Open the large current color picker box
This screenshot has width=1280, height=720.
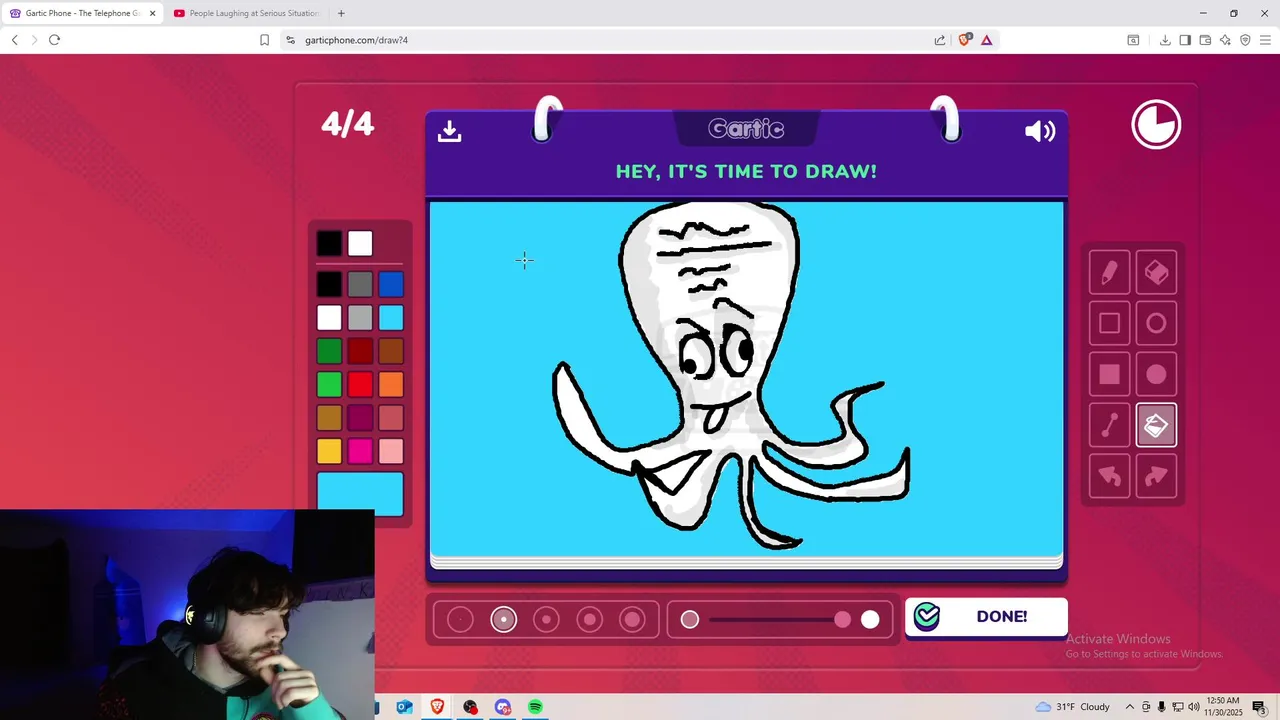(x=360, y=494)
